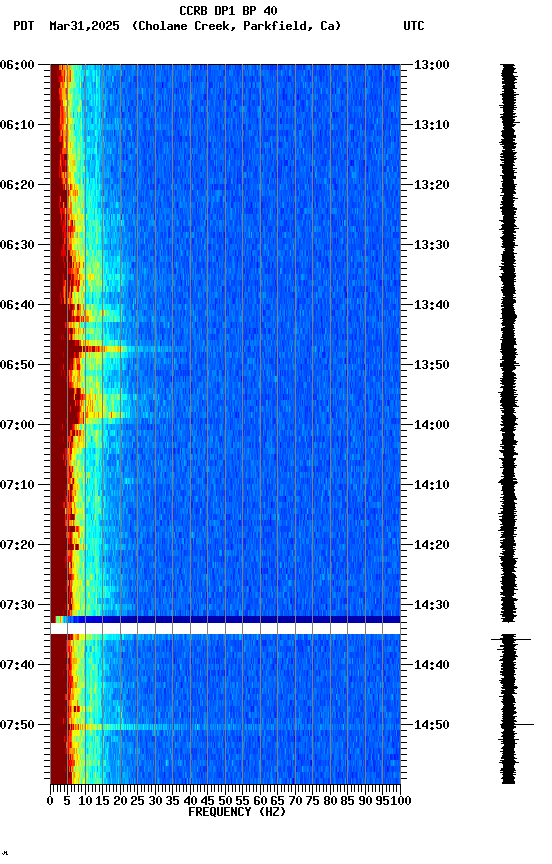Click the '13:40' UTC time label

pos(431,305)
